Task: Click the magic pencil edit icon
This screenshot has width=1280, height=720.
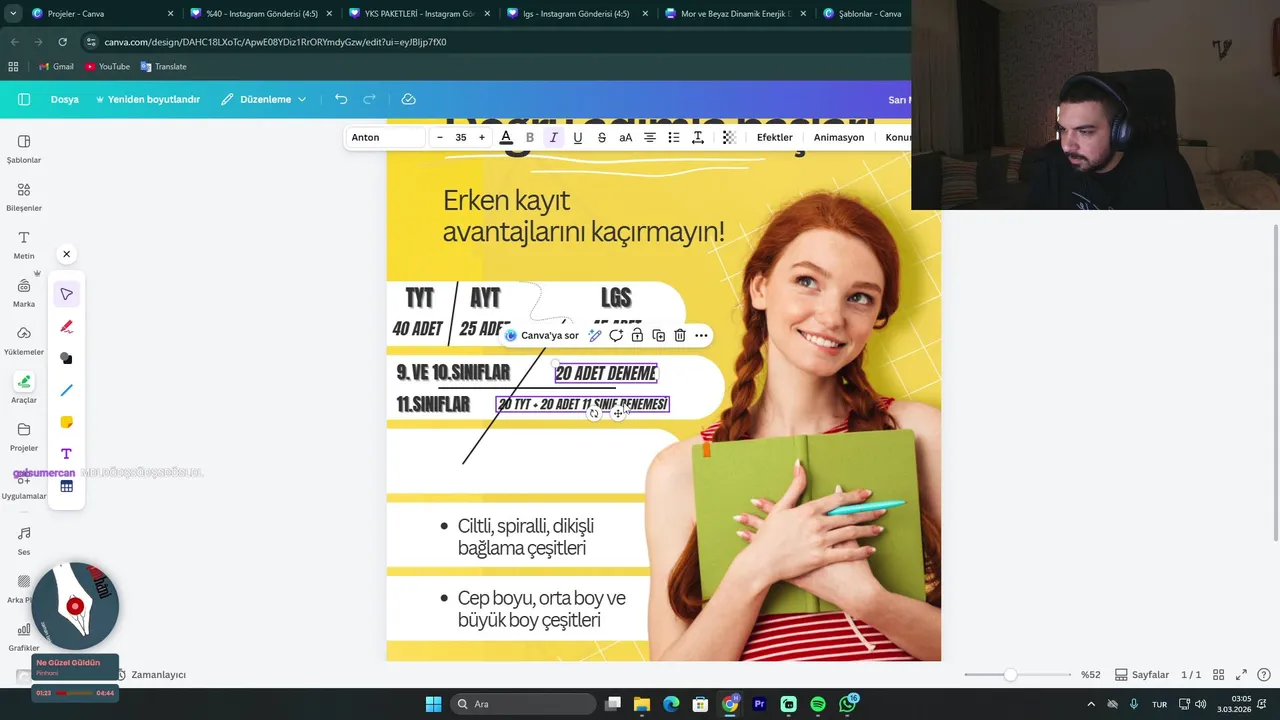Action: (595, 336)
